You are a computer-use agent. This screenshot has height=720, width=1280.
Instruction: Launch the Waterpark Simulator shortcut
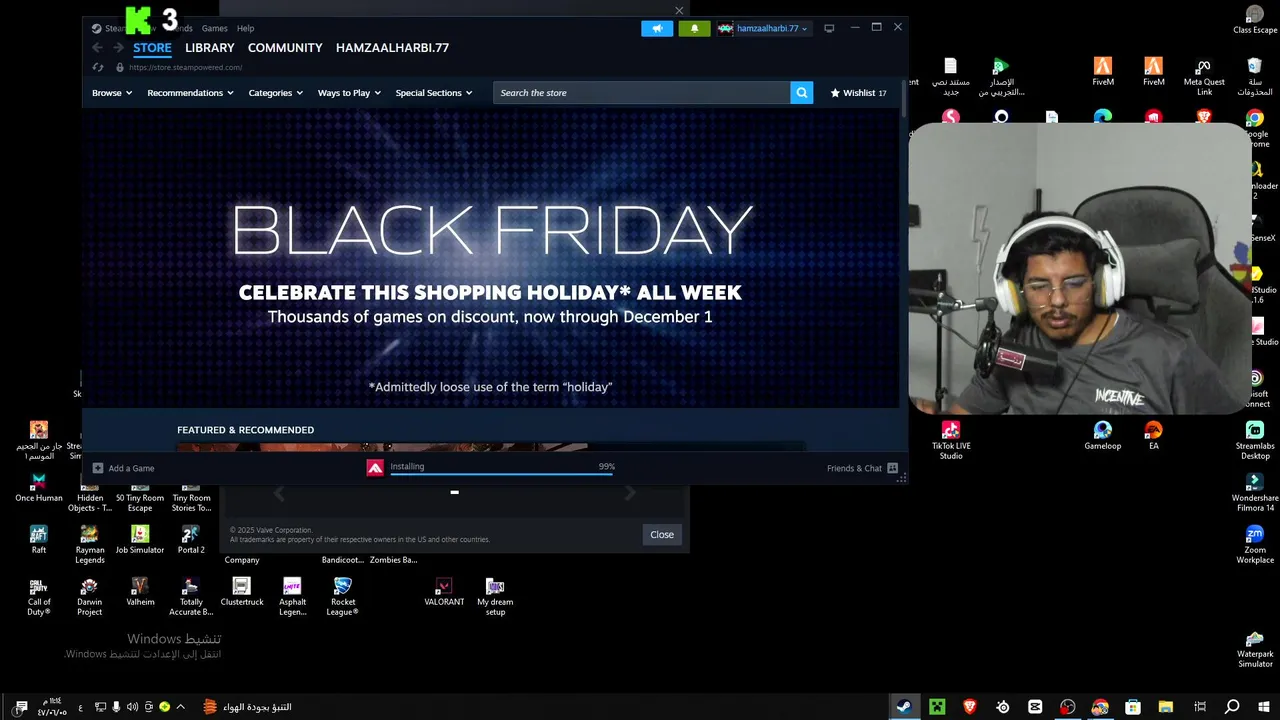pos(1255,649)
